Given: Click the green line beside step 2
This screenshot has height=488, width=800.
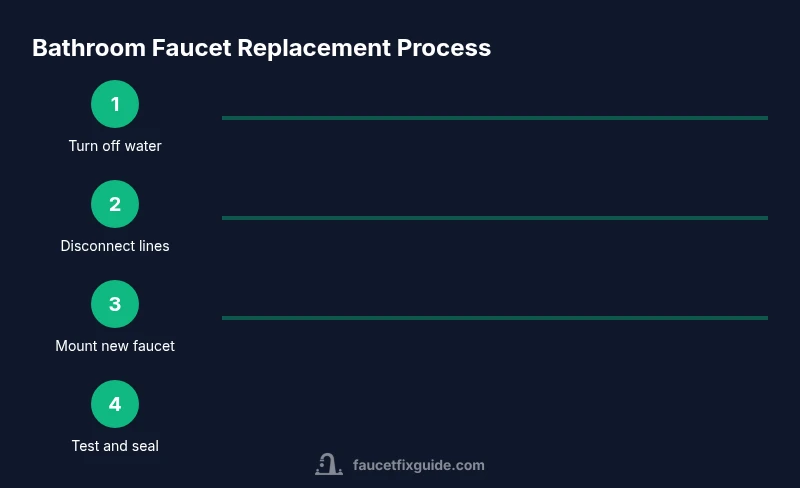Looking at the screenshot, I should pyautogui.click(x=494, y=218).
